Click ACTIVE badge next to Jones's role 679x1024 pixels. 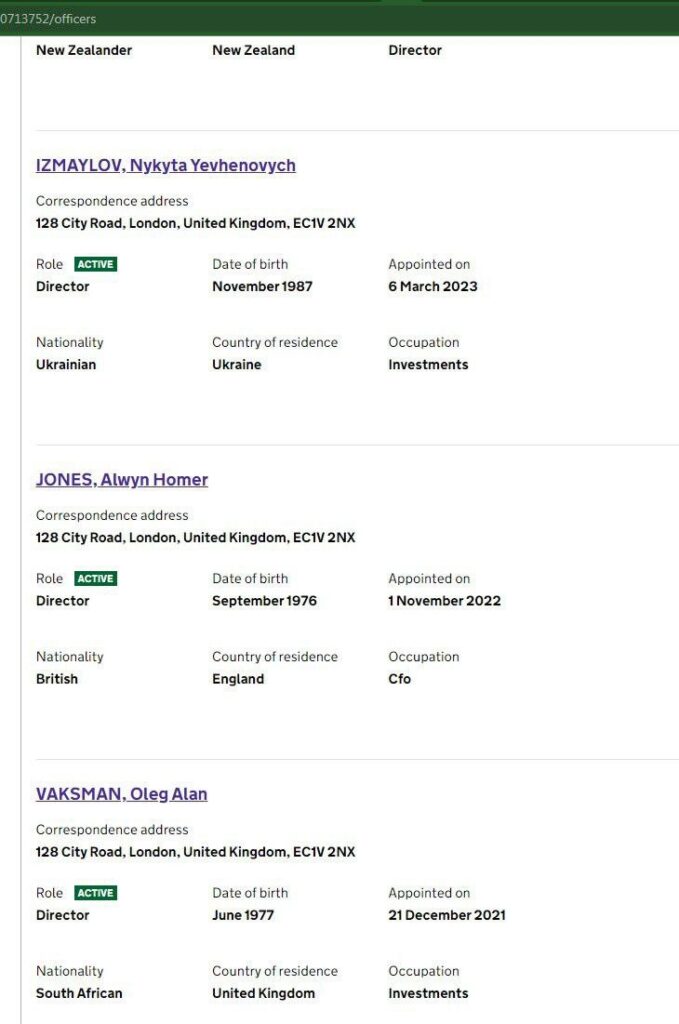click(x=95, y=578)
